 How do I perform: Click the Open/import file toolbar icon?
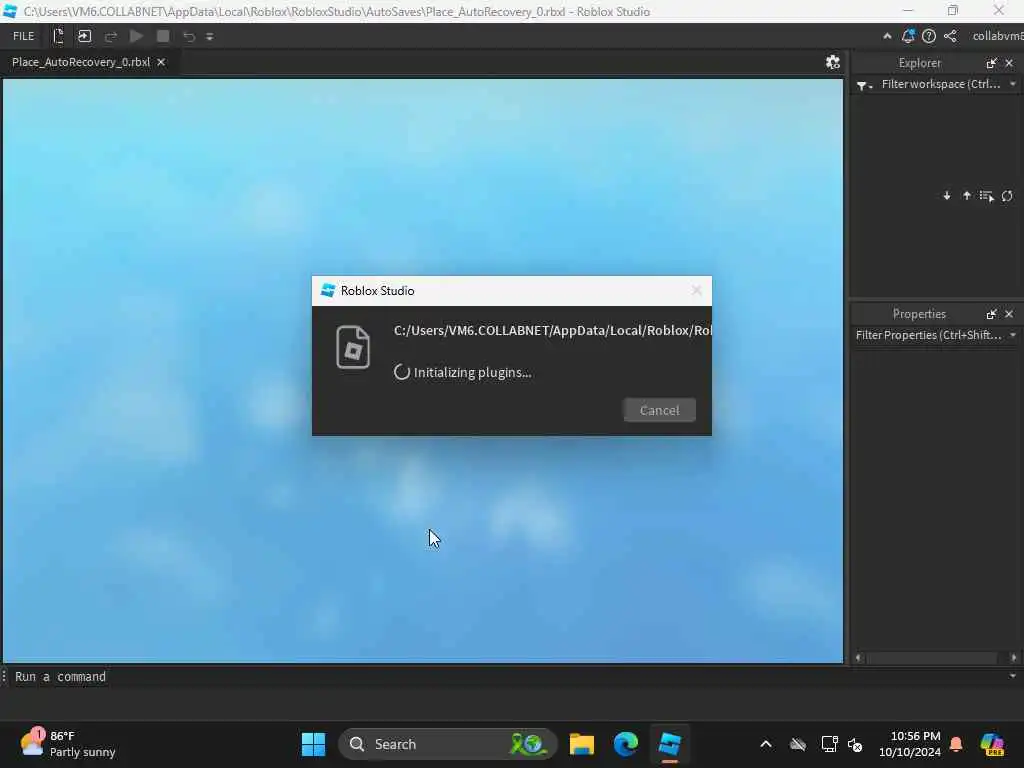pyautogui.click(x=84, y=37)
